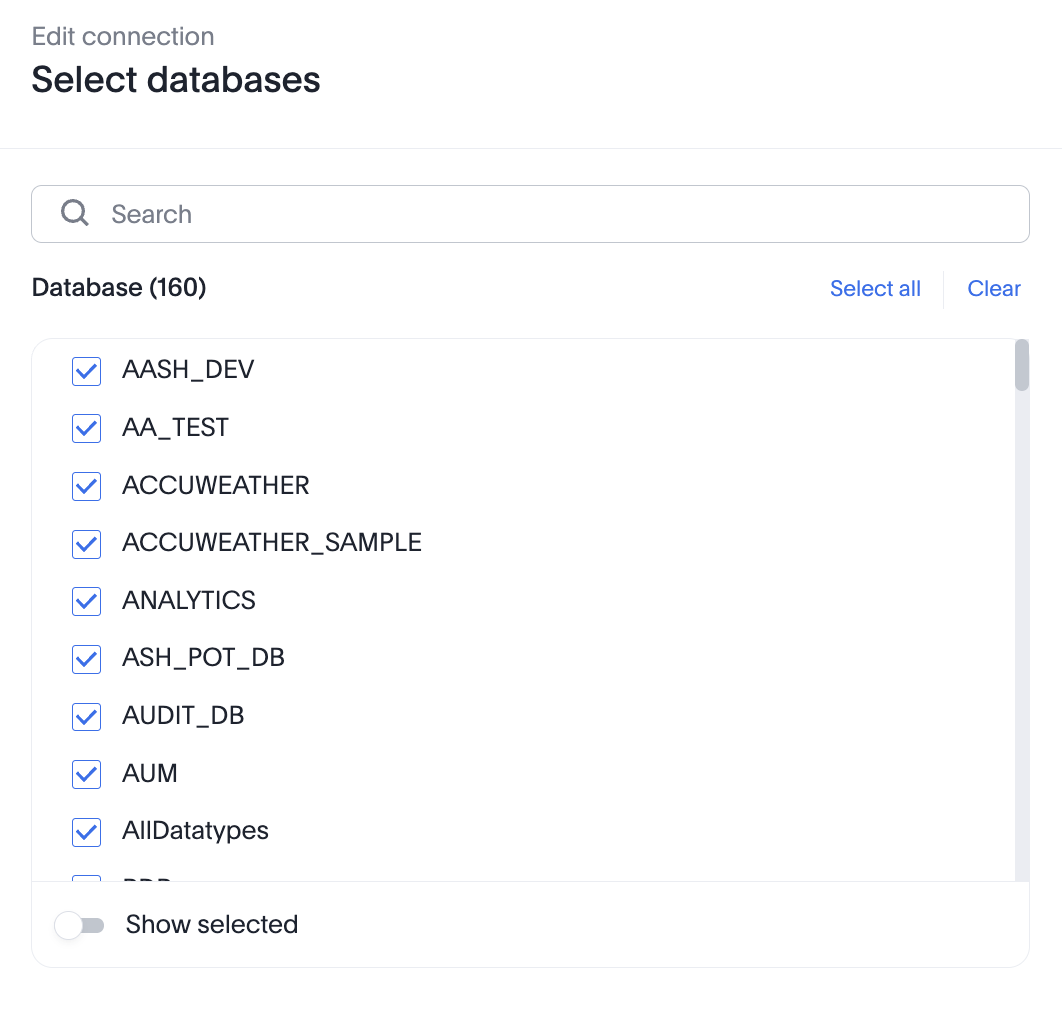Viewport: 1062px width, 1024px height.
Task: Click the Select databases title
Action: 176,80
